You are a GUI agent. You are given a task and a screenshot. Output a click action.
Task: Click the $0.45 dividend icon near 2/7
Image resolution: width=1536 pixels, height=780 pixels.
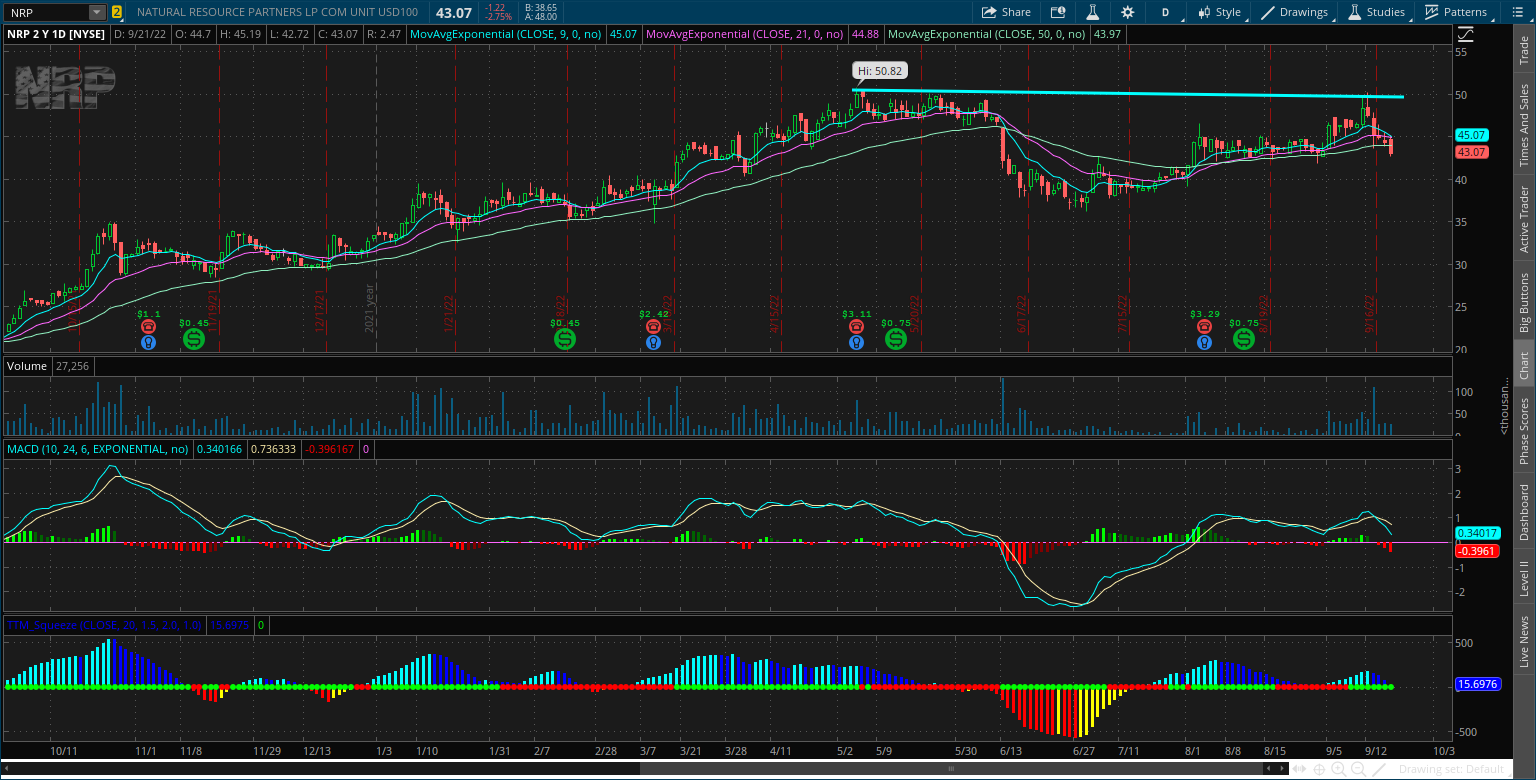click(565, 339)
